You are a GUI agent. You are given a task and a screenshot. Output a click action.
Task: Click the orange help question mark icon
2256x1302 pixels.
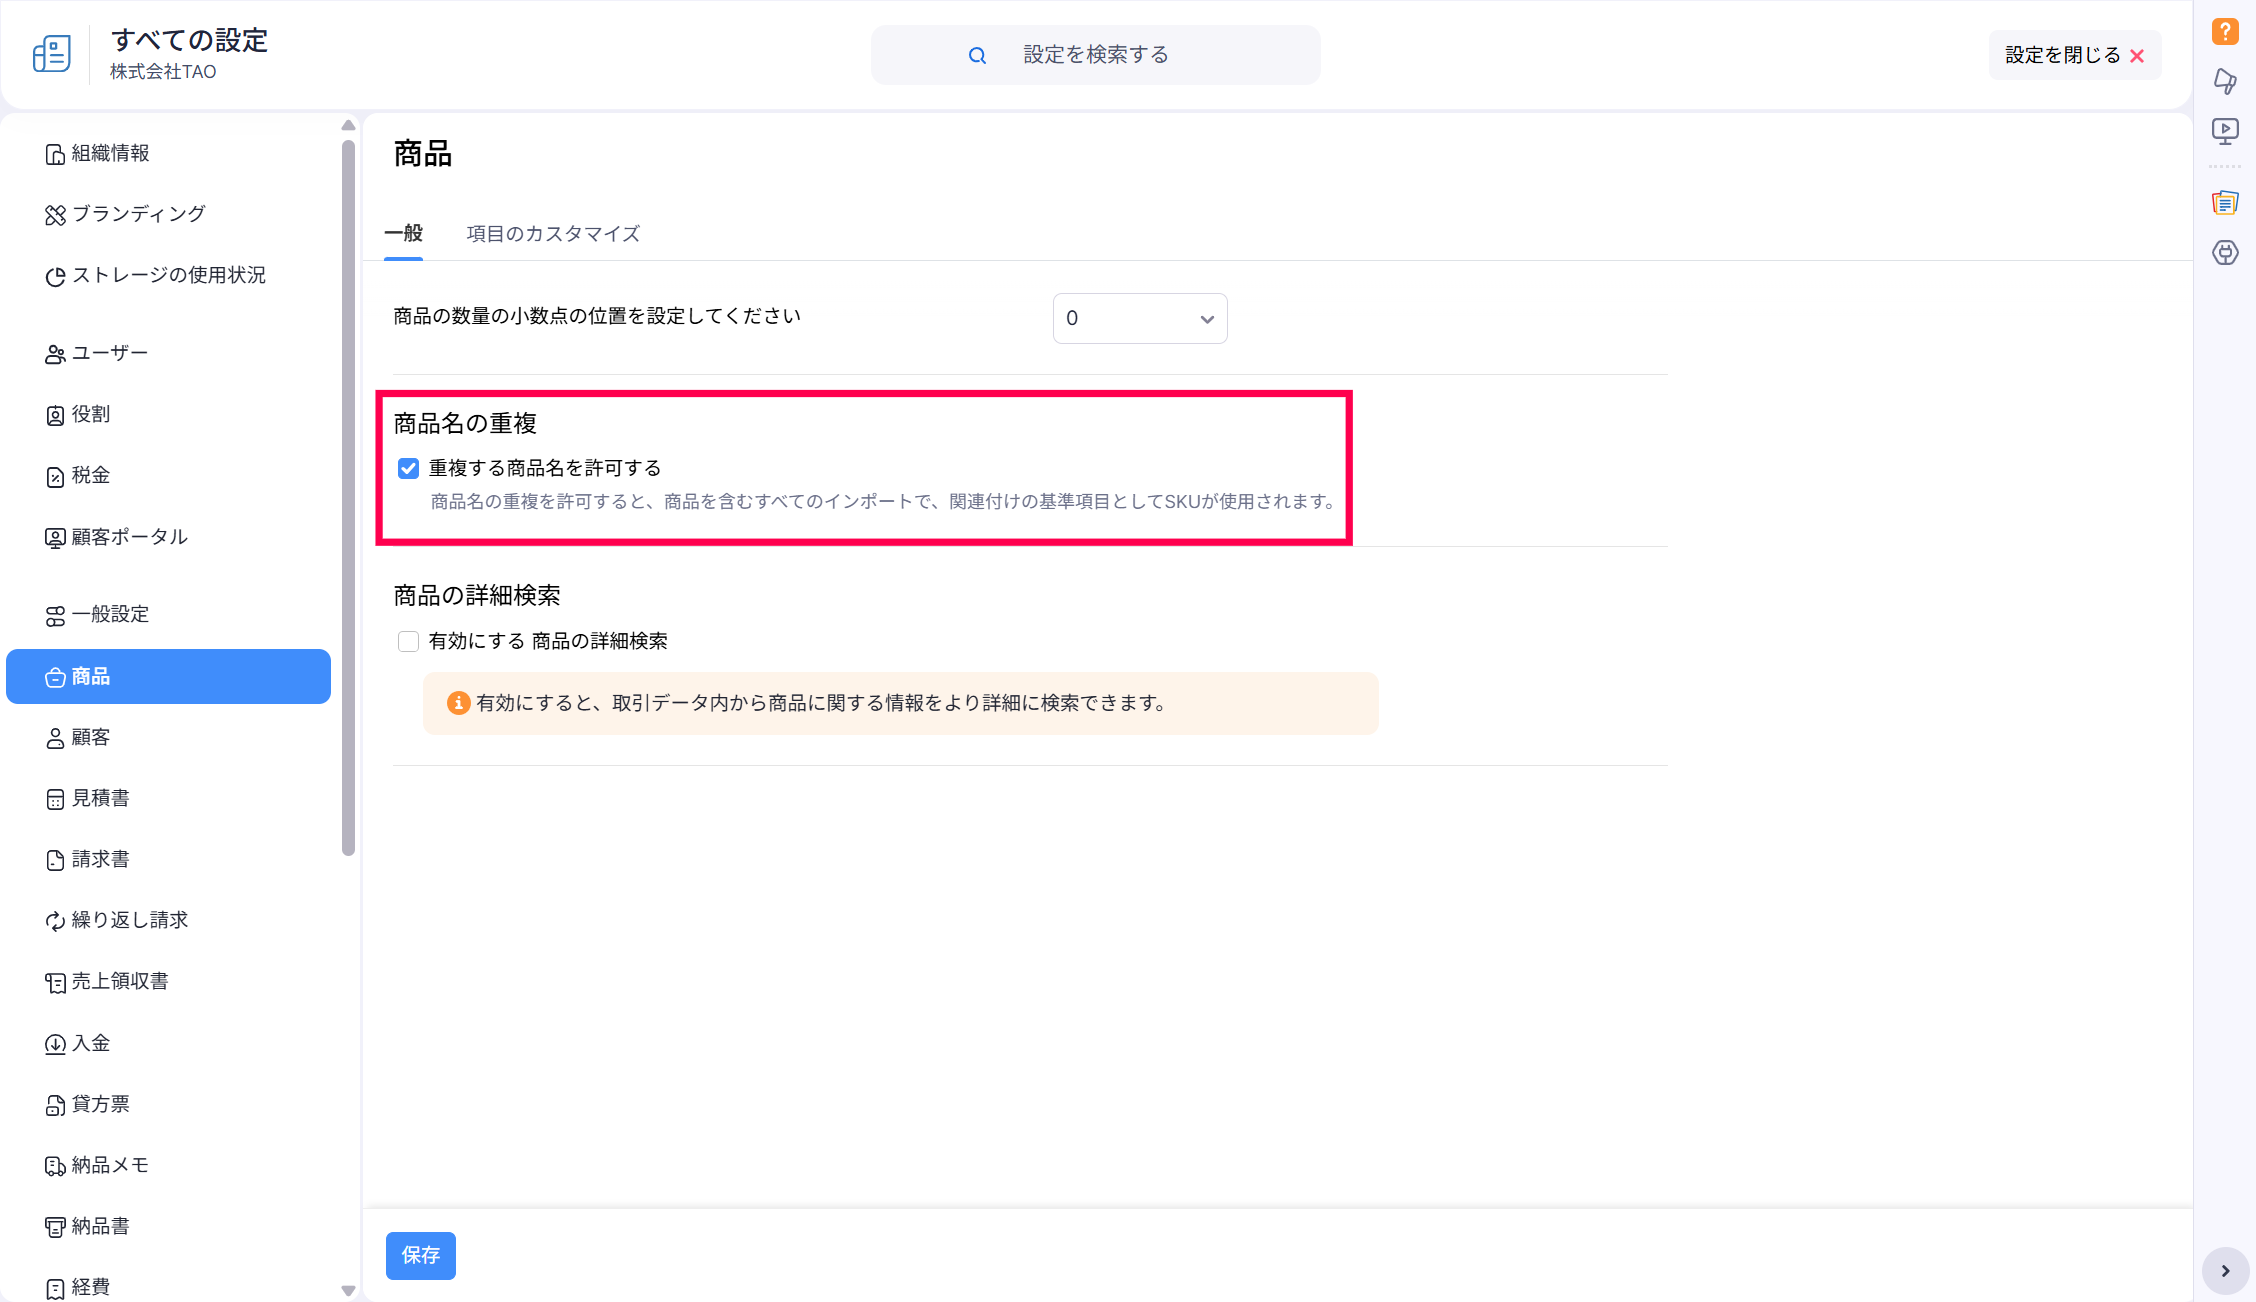[x=2225, y=32]
